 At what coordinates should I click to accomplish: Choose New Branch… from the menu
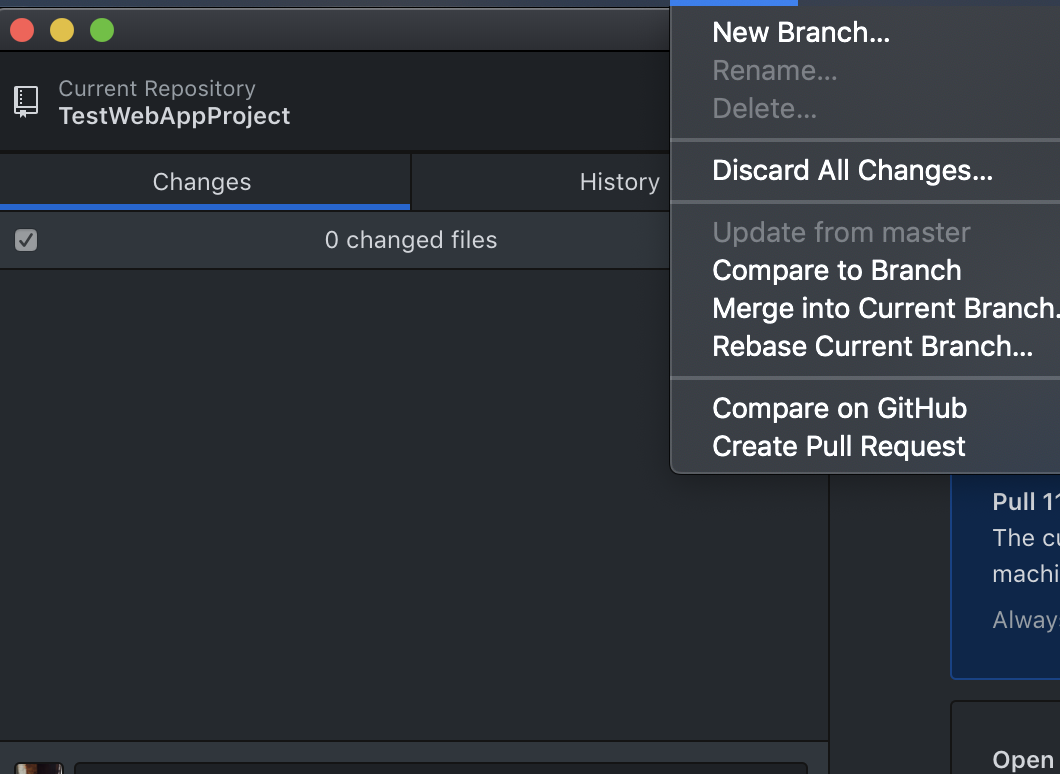[x=865, y=32]
